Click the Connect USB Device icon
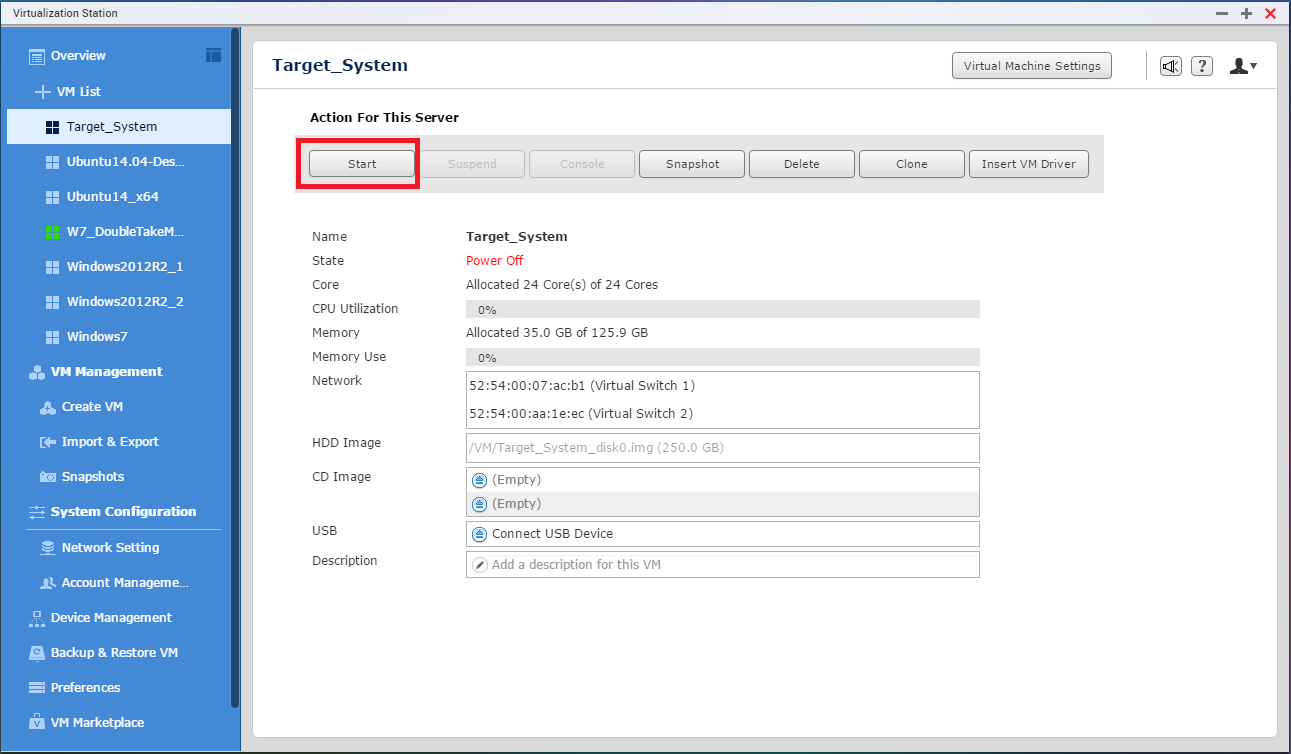 pyautogui.click(x=479, y=534)
